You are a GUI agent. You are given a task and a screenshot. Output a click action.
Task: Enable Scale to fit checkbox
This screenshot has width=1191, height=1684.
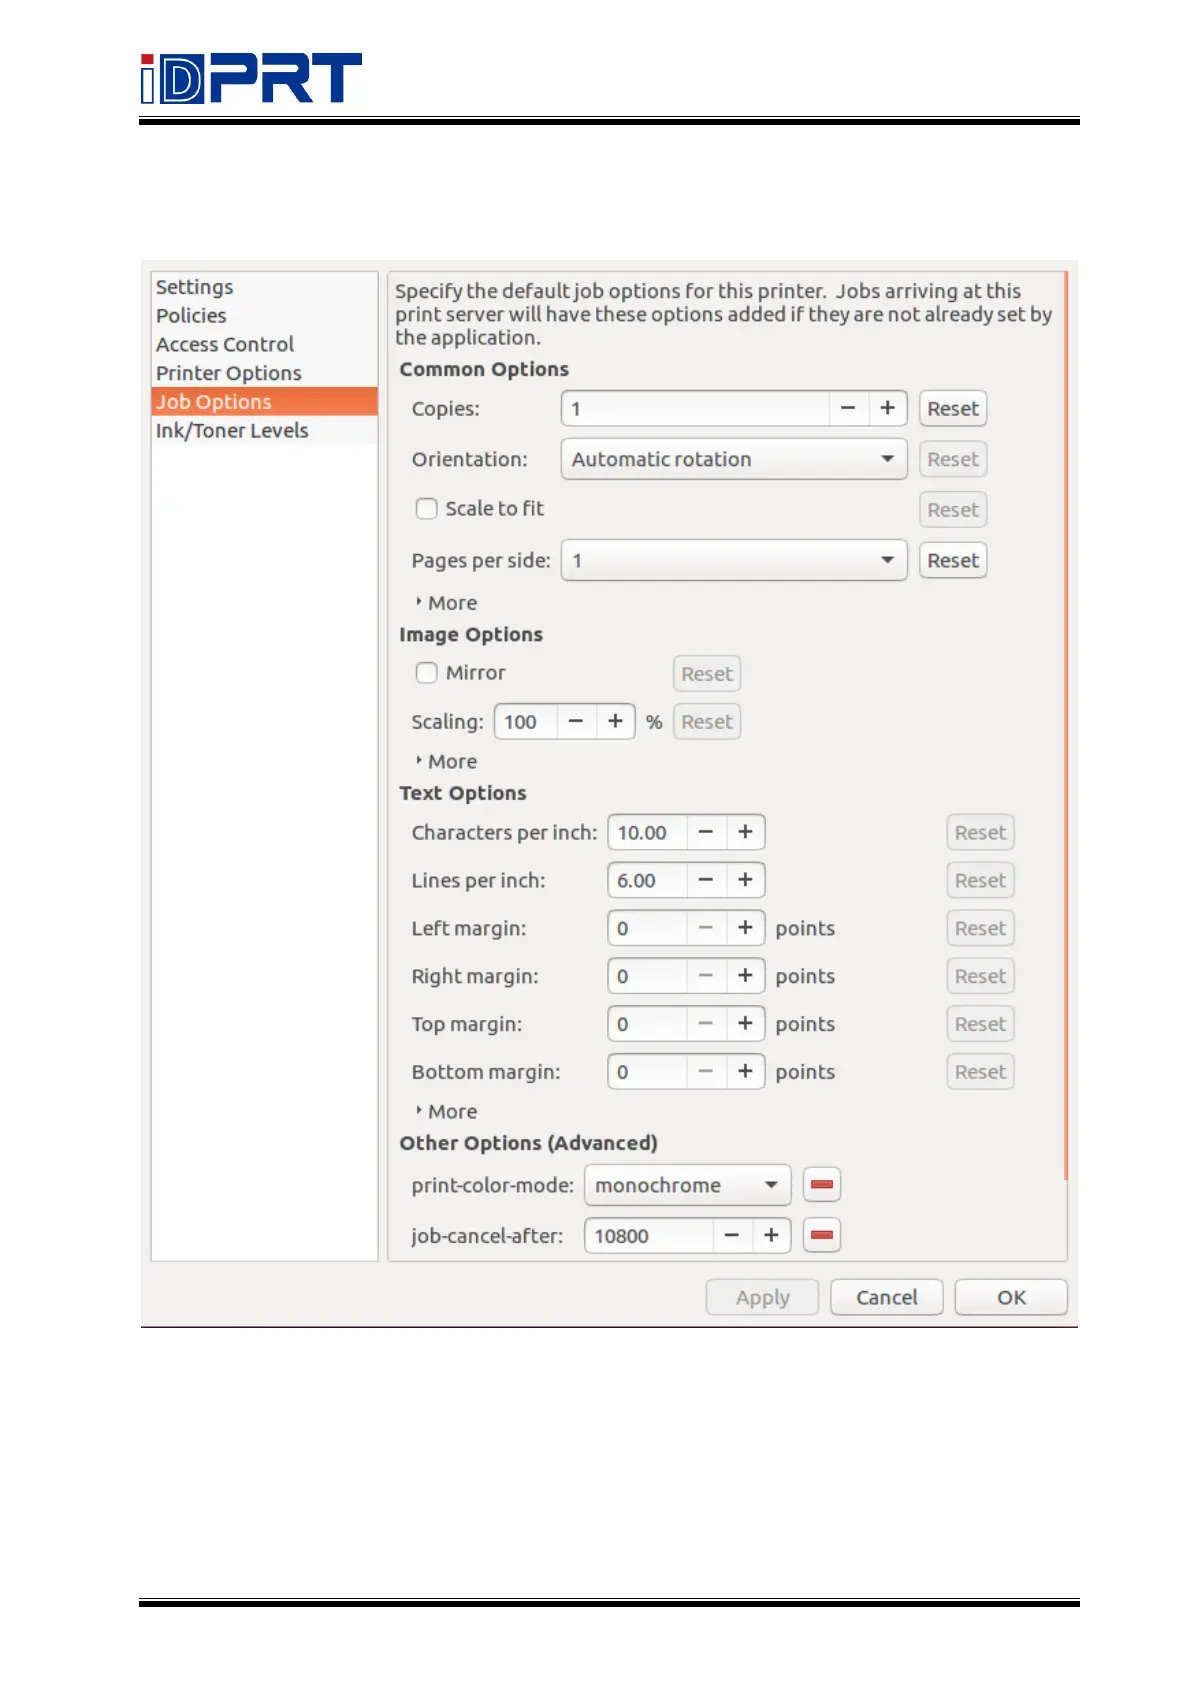click(x=427, y=509)
